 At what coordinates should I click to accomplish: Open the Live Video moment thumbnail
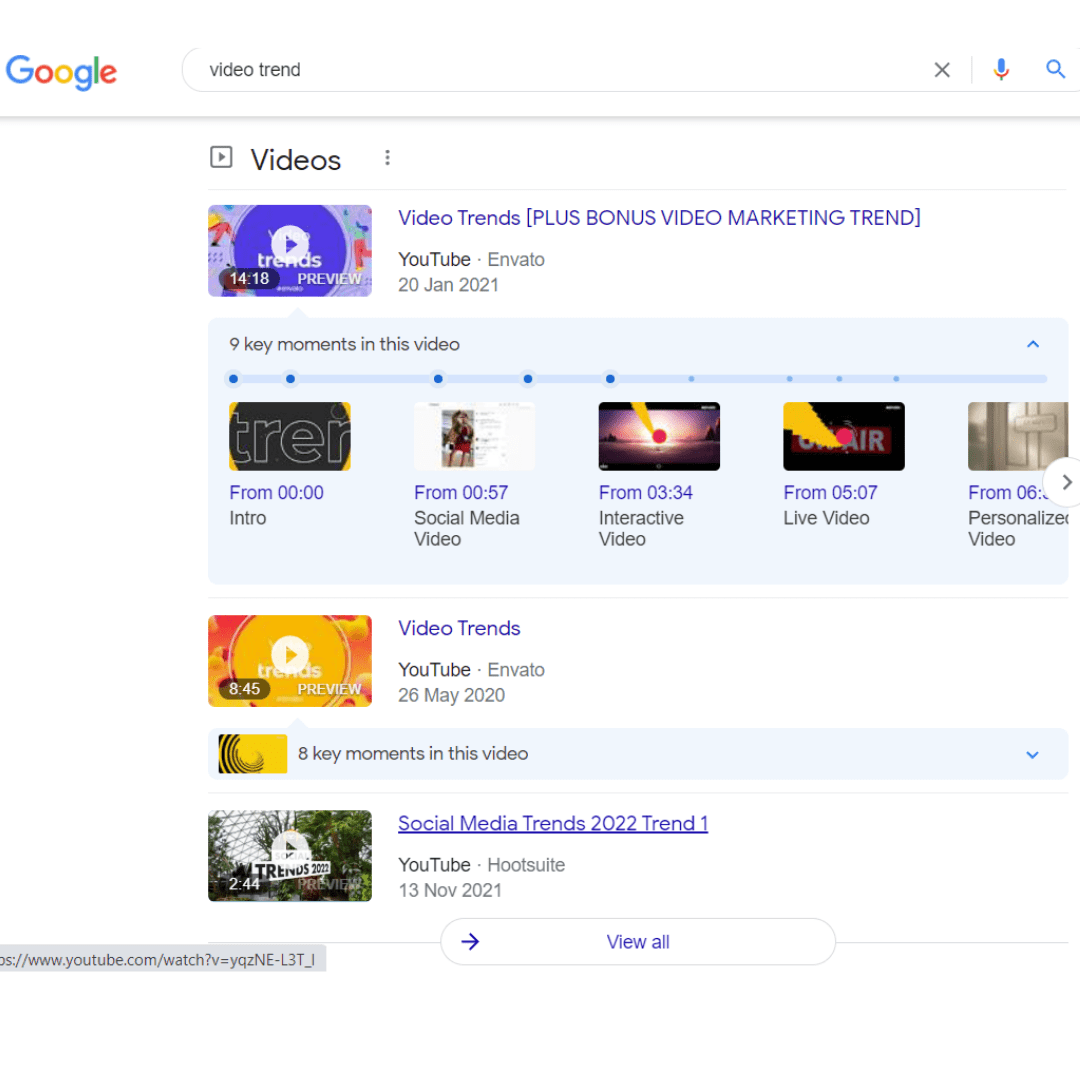[844, 437]
